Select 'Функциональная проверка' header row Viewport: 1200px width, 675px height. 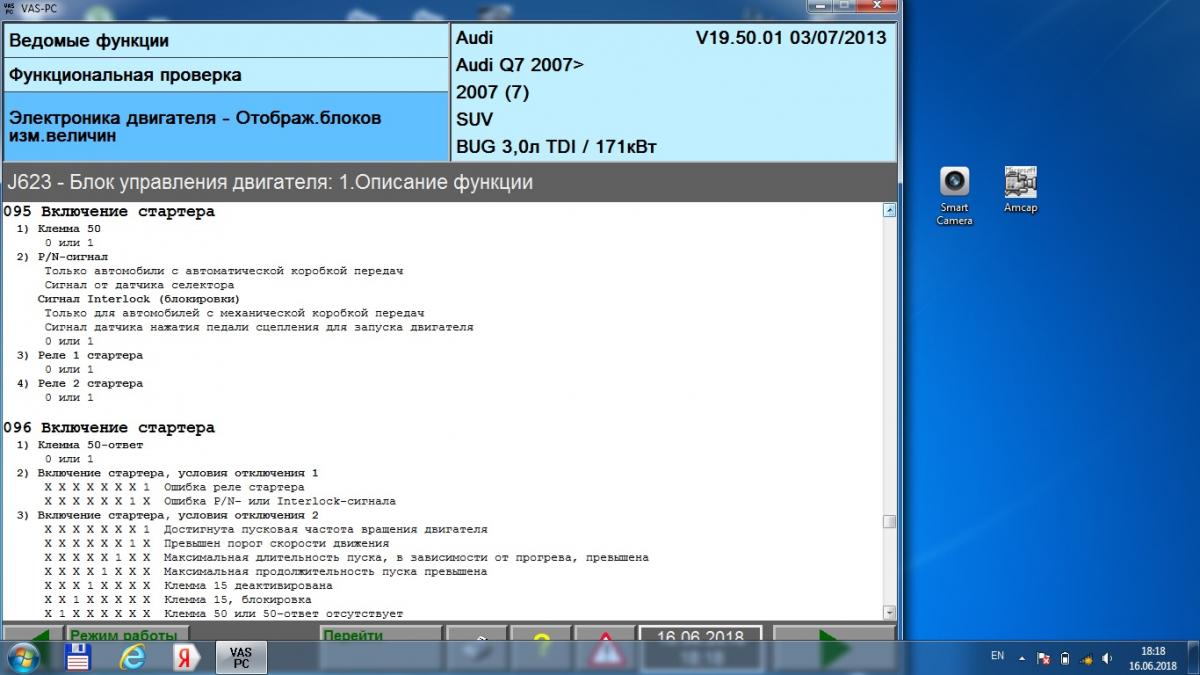point(226,75)
